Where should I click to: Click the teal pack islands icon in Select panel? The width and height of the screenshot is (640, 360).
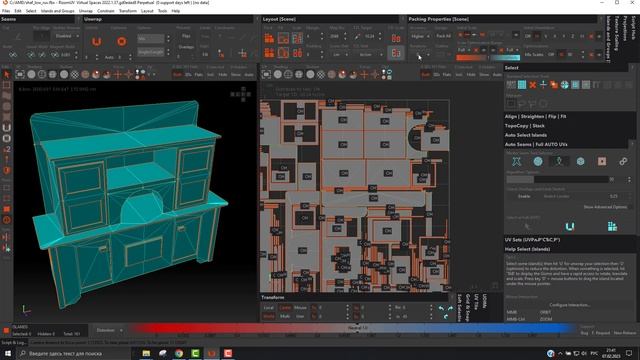[612, 227]
